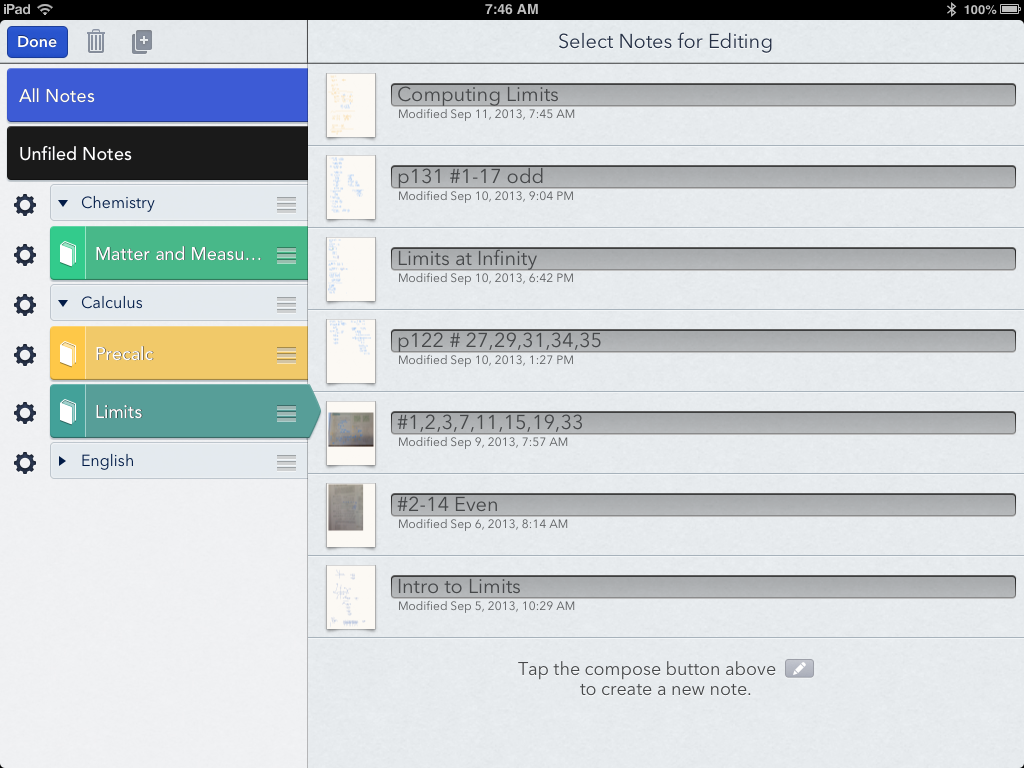The height and width of the screenshot is (768, 1024).
Task: Tap reorder handle on Calculus divider
Action: [286, 304]
